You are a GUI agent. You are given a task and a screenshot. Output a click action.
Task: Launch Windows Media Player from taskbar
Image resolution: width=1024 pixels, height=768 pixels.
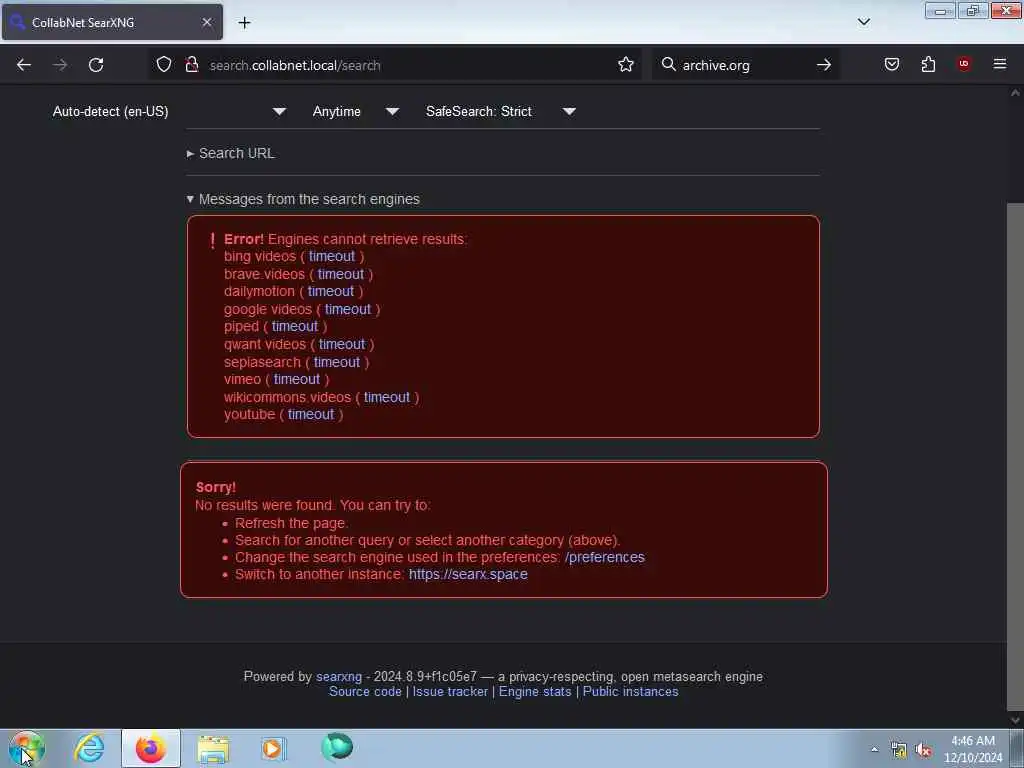click(273, 748)
